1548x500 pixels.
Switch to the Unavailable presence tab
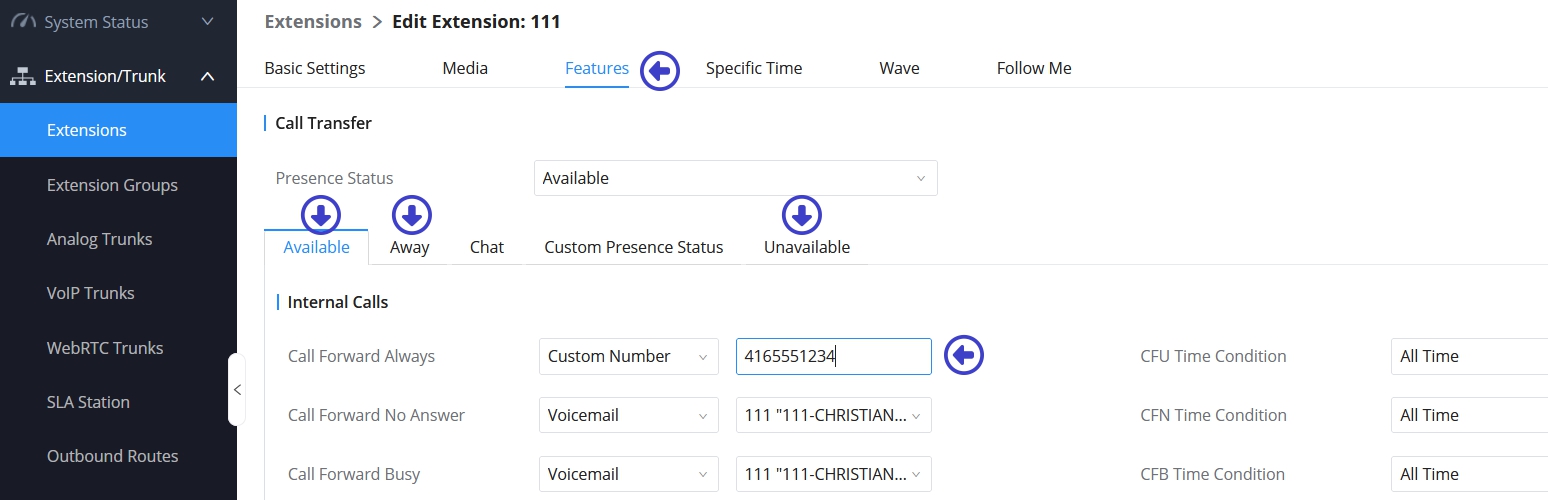pos(806,247)
